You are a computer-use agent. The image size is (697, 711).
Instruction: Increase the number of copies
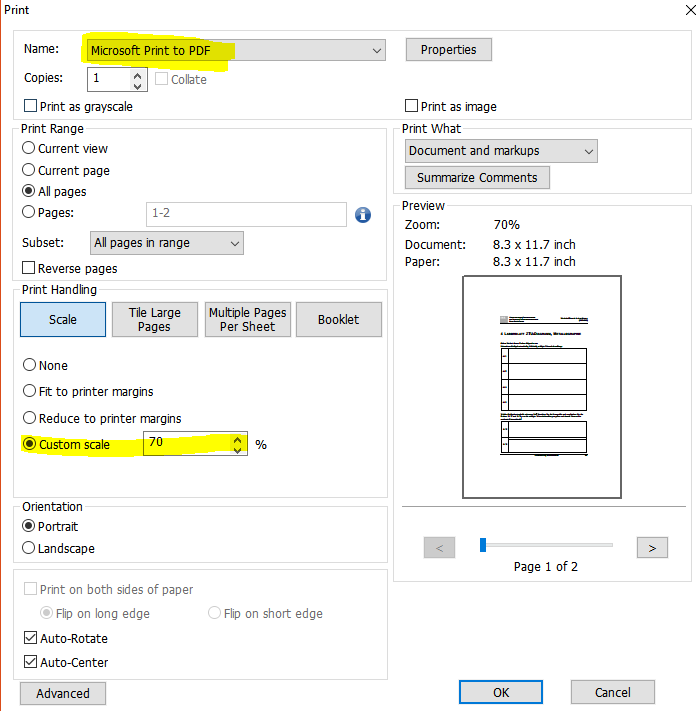pyautogui.click(x=137, y=75)
